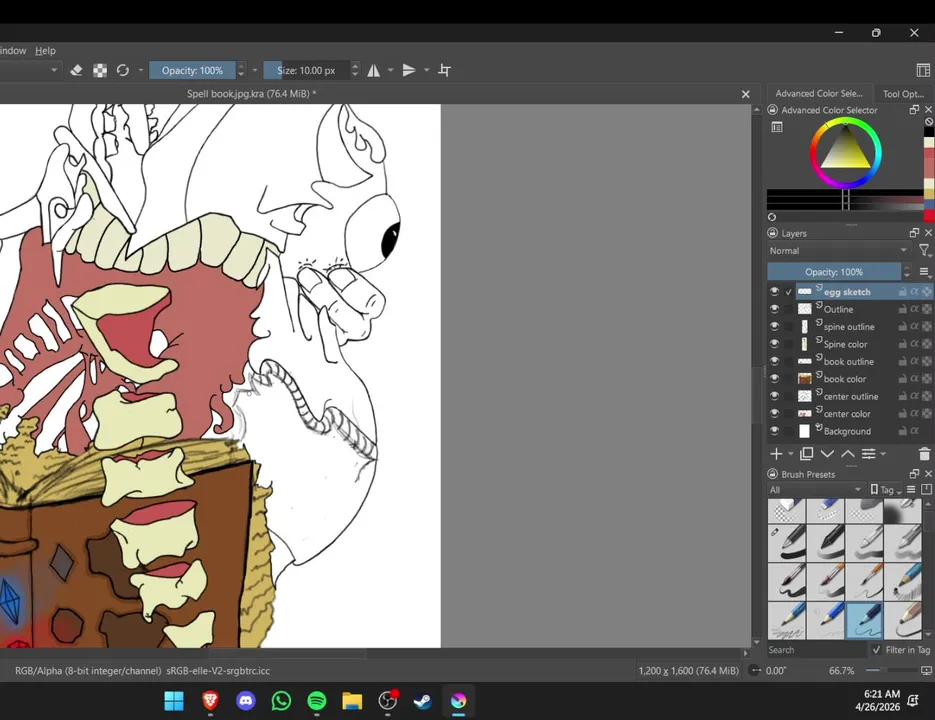
Task: Select Spell book.jpg.kra document tab
Action: 251,94
